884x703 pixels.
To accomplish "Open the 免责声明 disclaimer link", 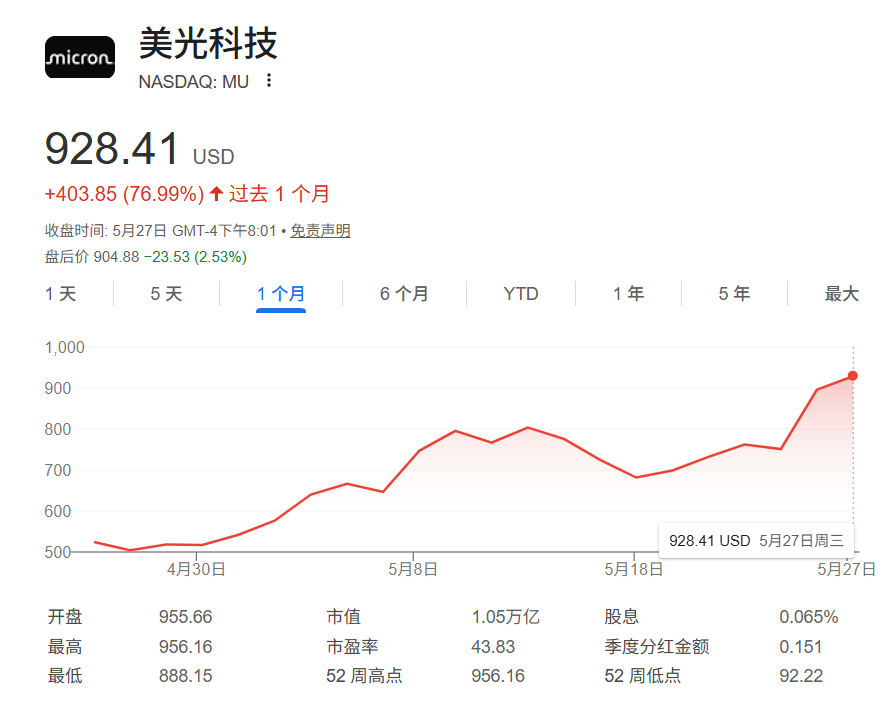I will click(320, 231).
